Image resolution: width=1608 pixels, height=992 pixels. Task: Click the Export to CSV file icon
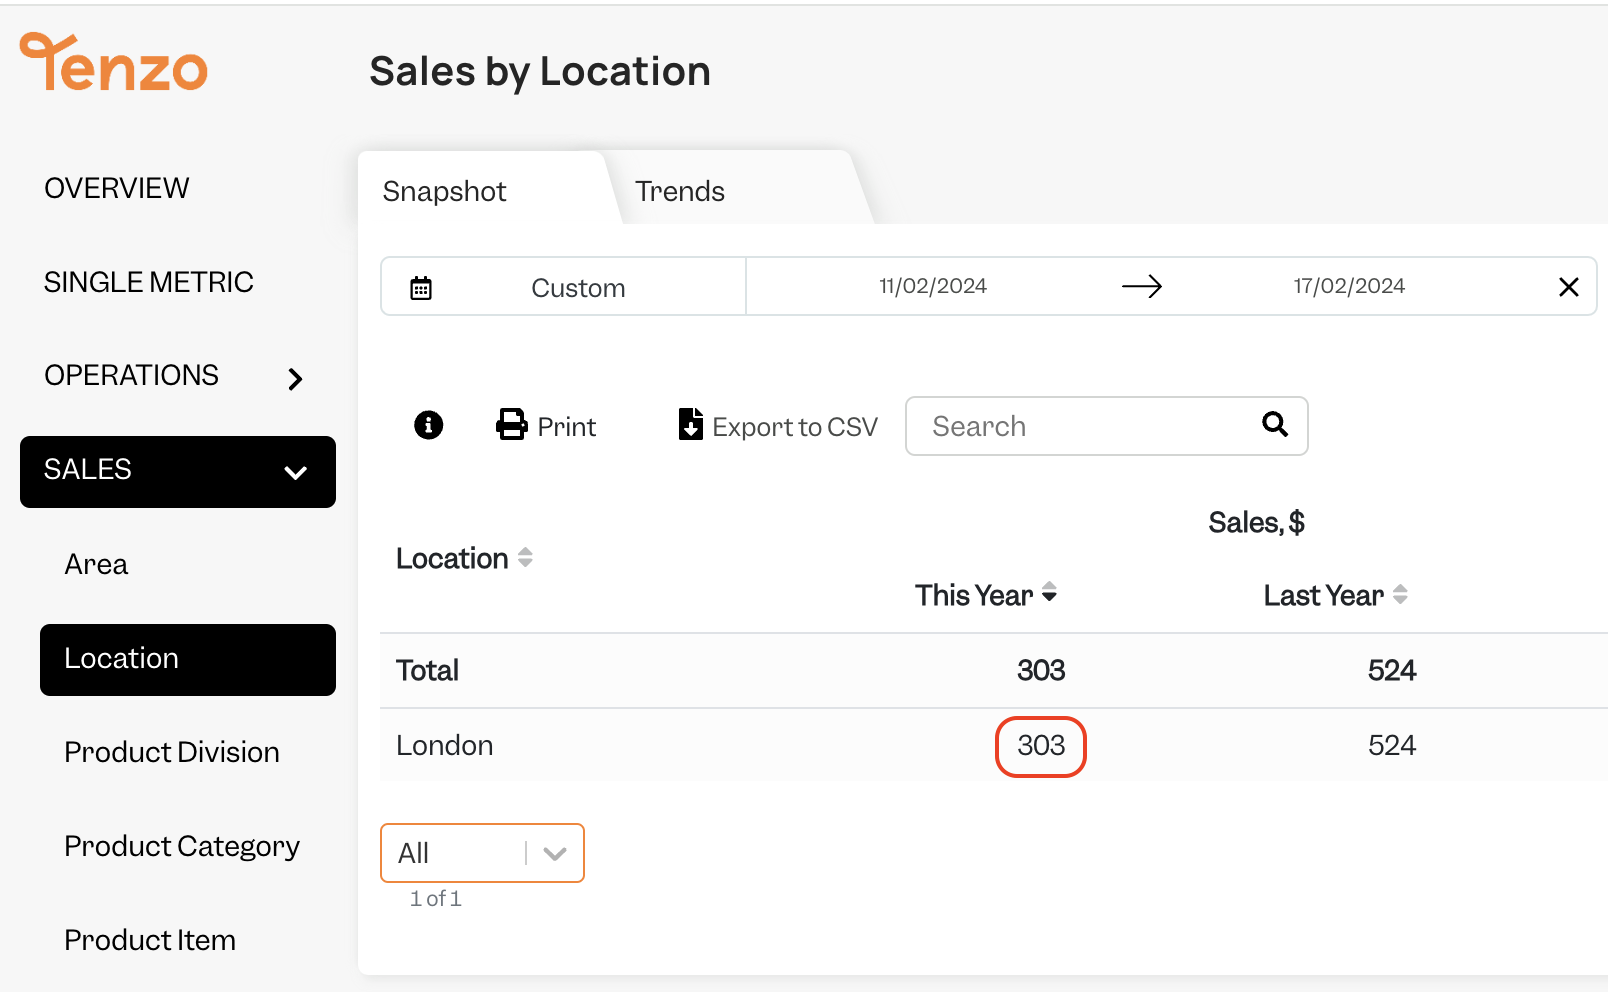coord(690,424)
